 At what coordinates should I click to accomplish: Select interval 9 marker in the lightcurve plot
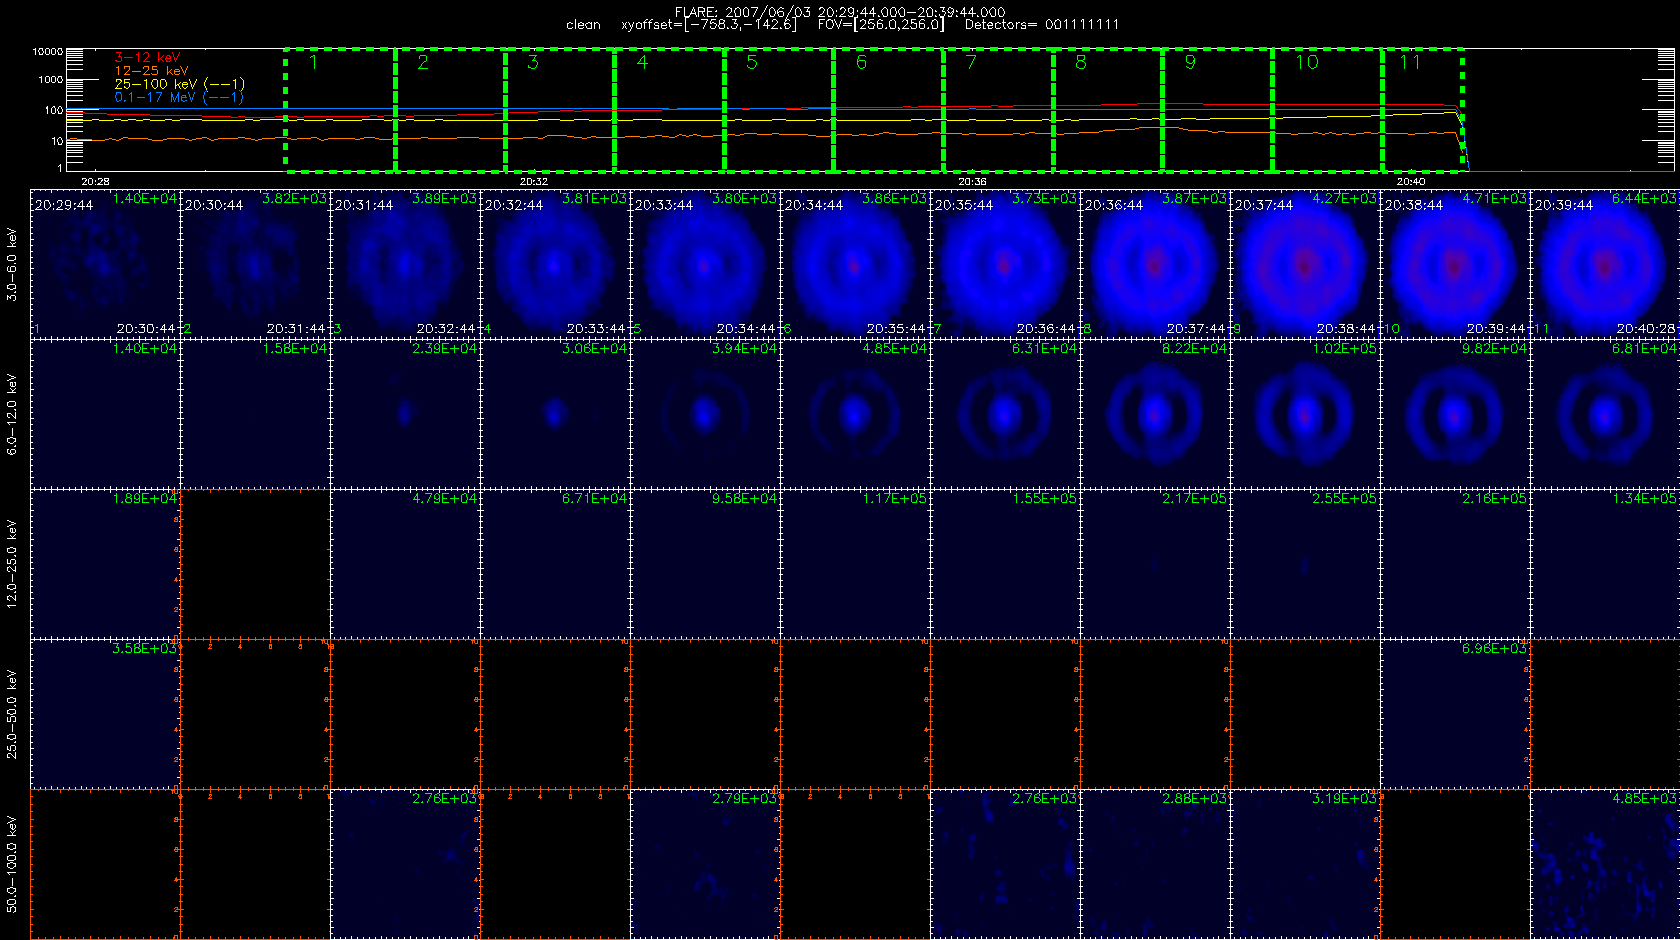click(1190, 63)
